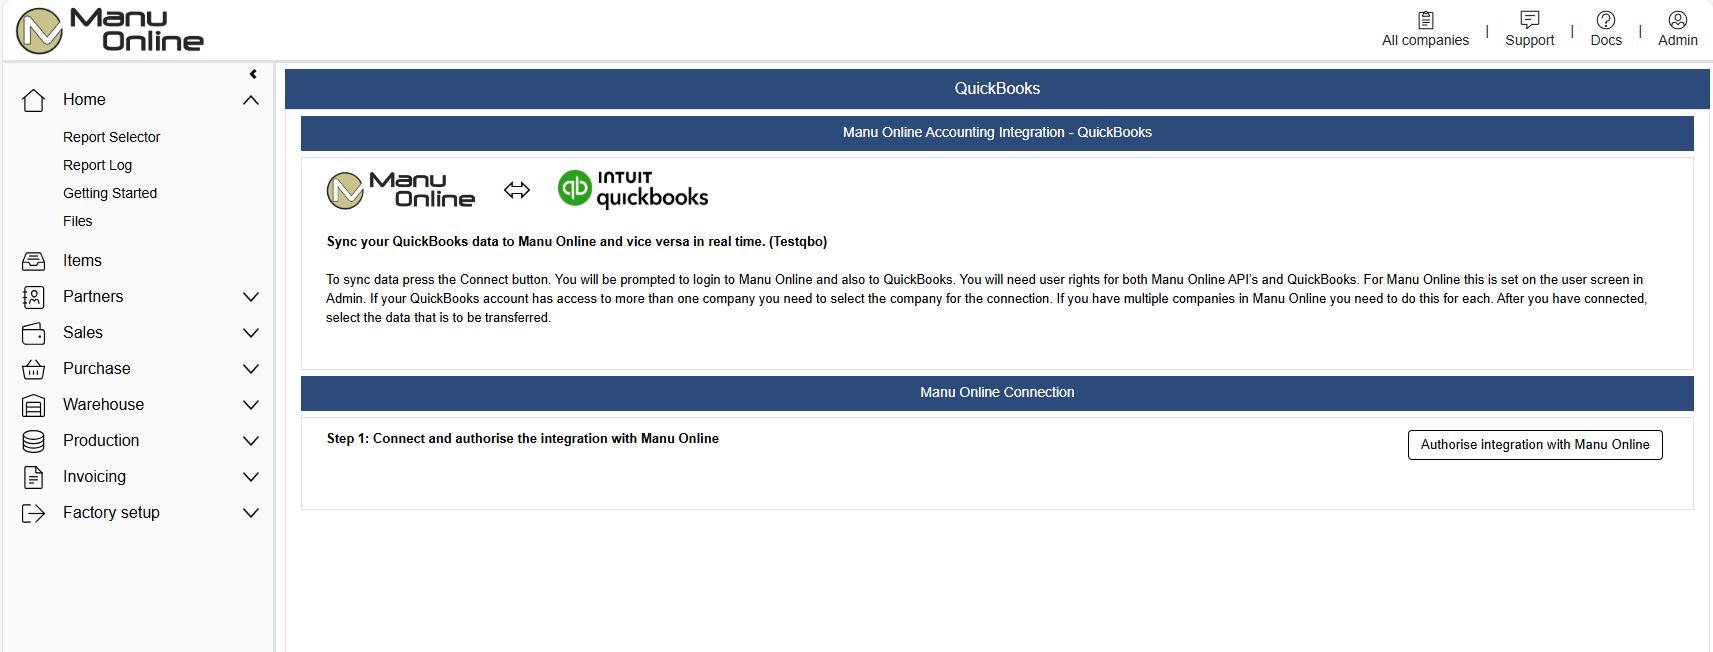Screen dimensions: 1713x652
Task: Click Manu Online Accounting Integration heading
Action: pos(997,133)
